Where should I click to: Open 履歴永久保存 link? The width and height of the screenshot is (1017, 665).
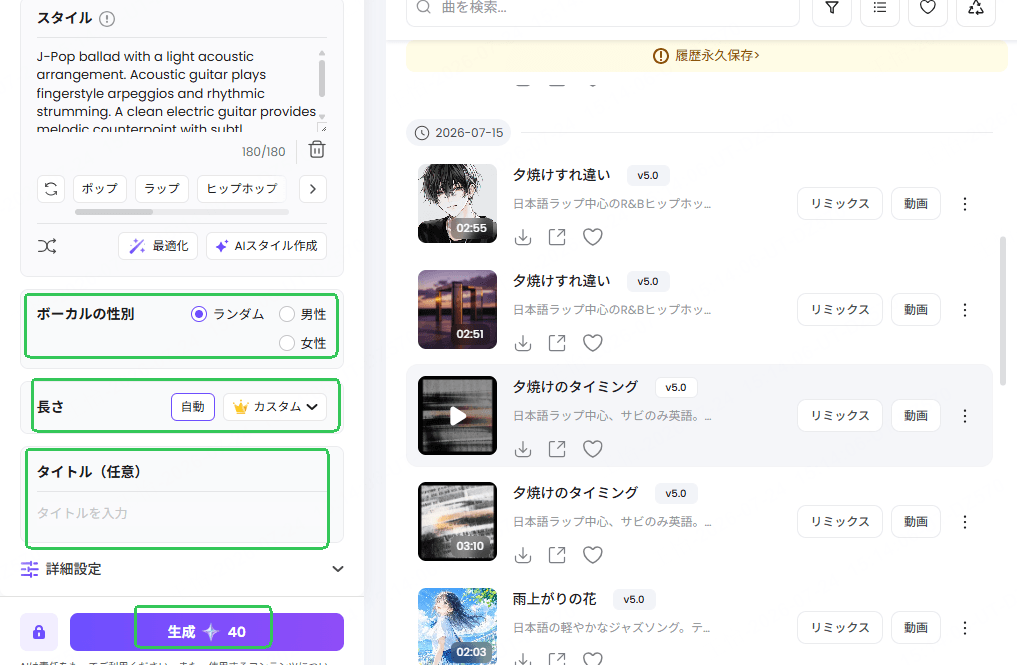click(x=717, y=56)
